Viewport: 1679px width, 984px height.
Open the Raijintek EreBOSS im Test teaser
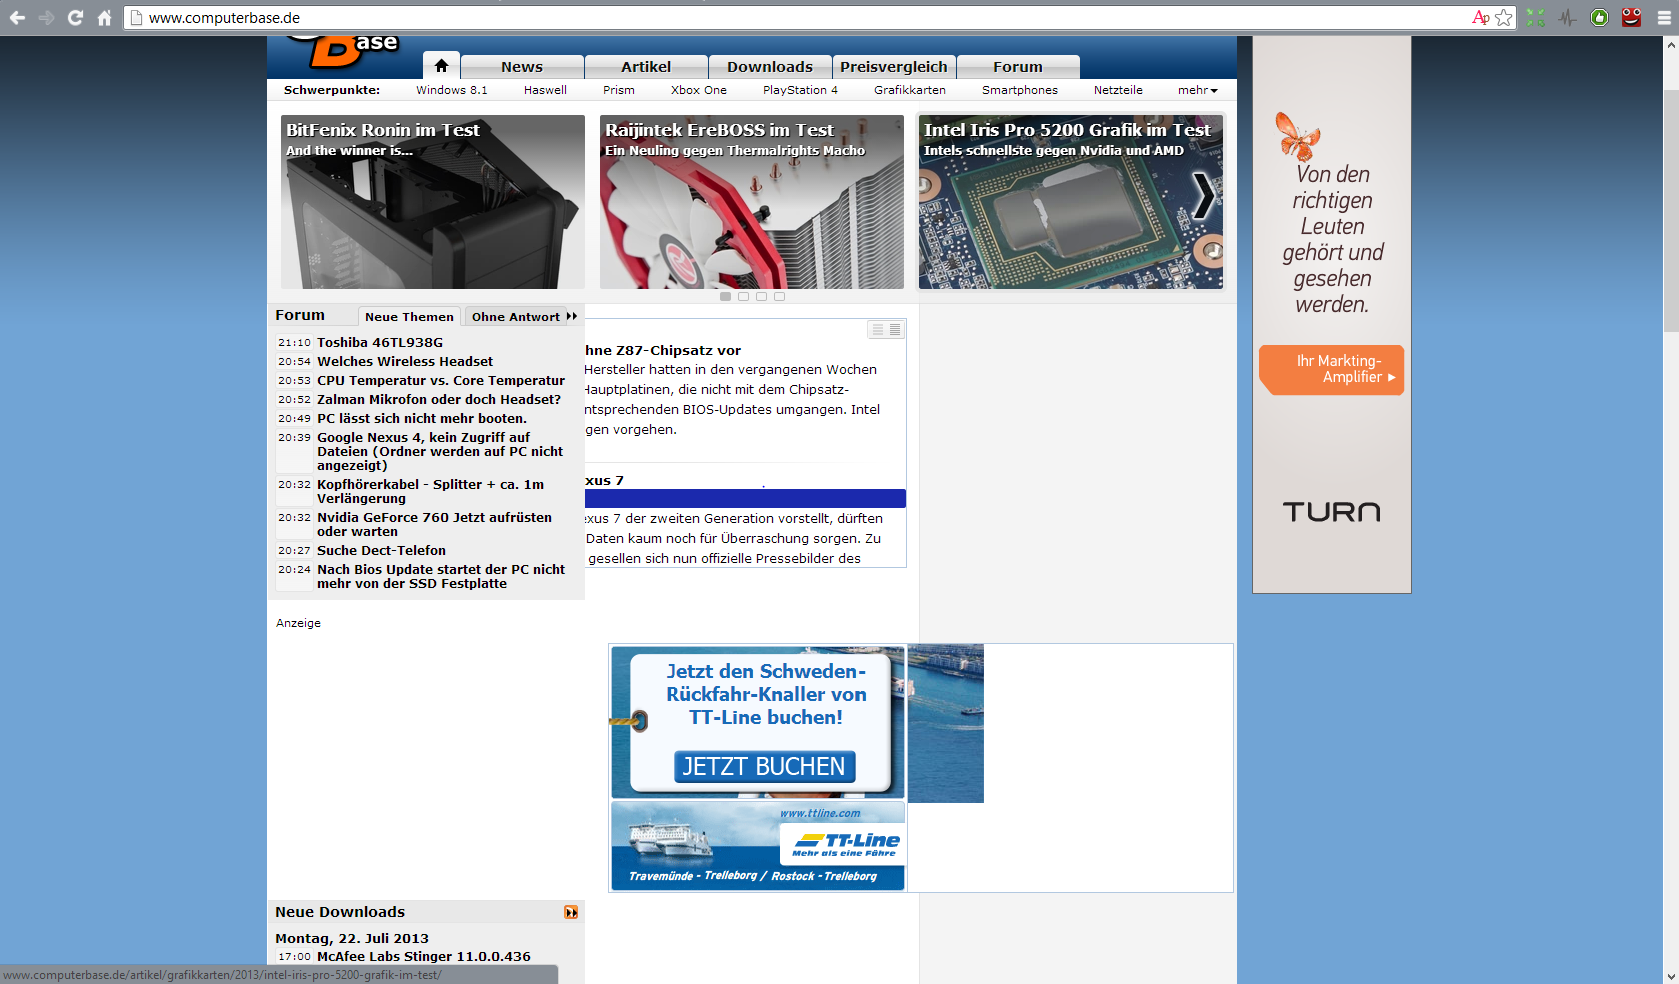(x=752, y=202)
